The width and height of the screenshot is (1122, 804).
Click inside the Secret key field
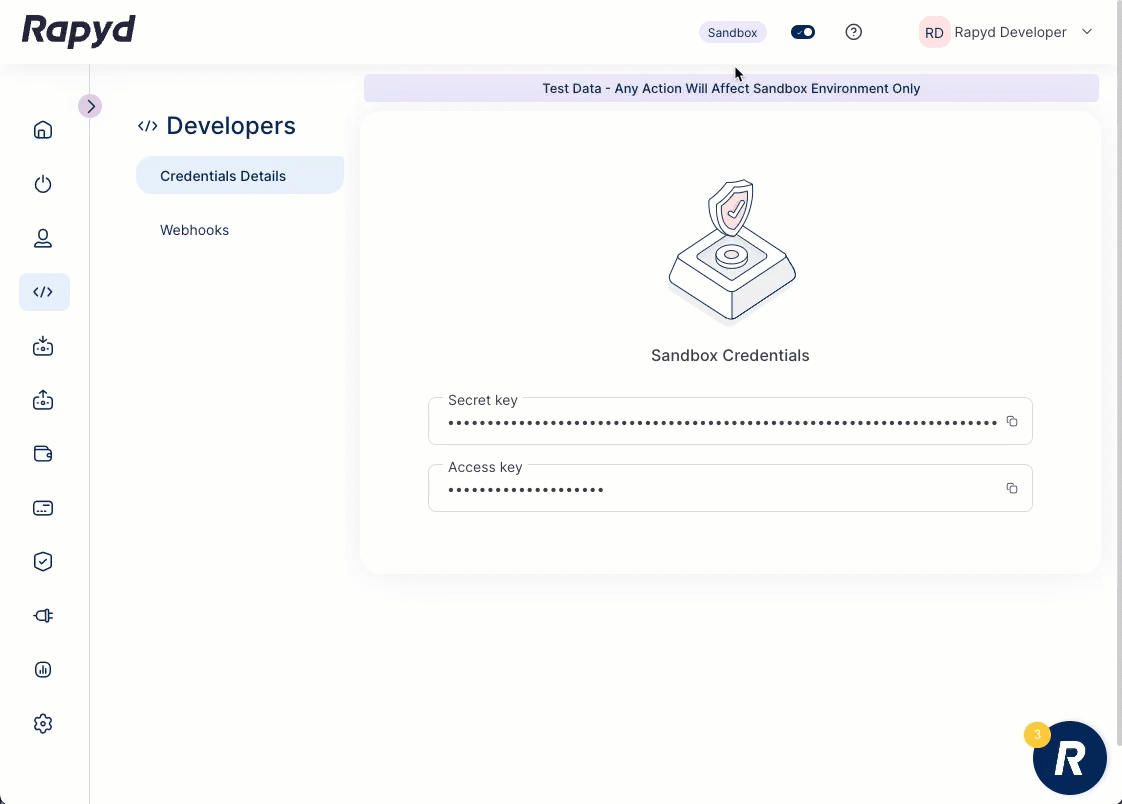pos(730,421)
